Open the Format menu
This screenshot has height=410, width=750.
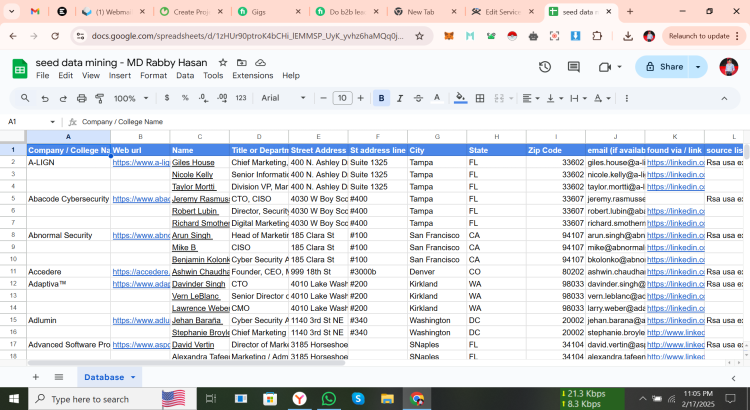[154, 76]
